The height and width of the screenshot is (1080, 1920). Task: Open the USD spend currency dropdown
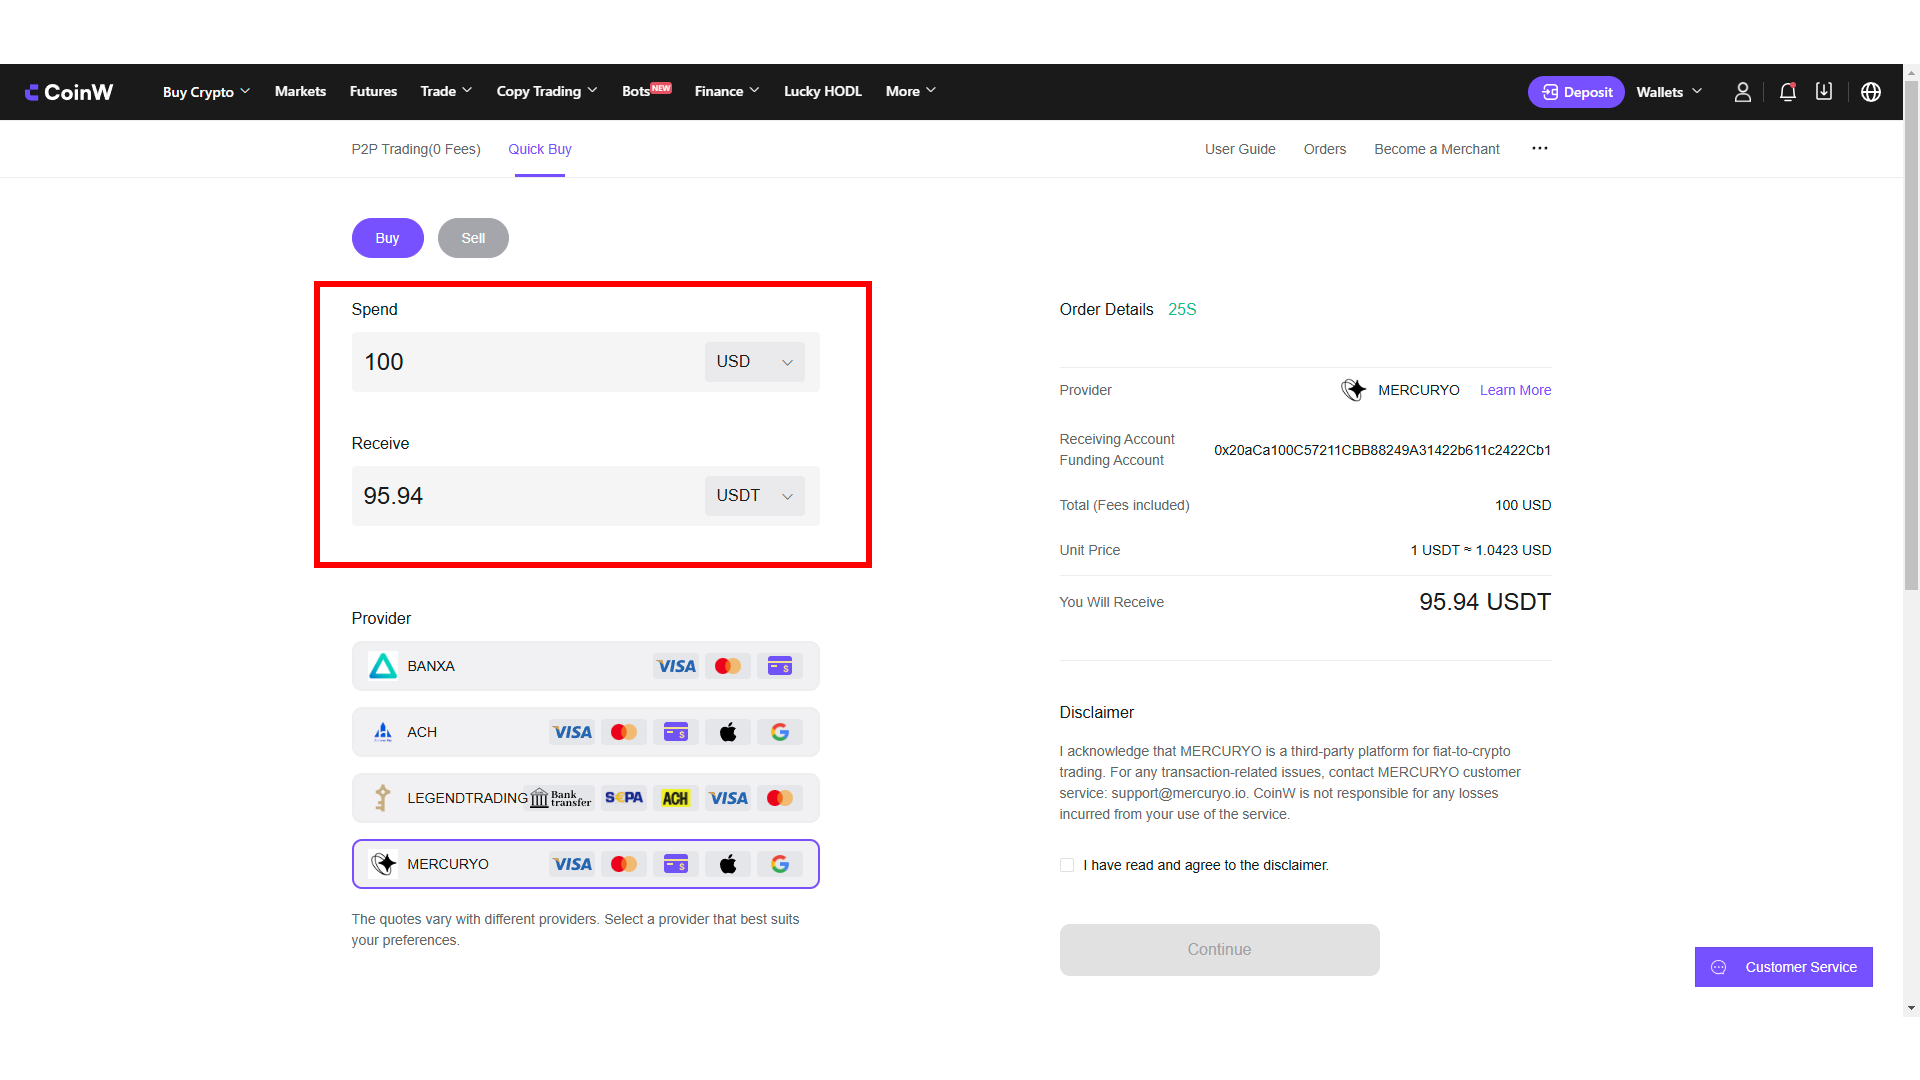click(755, 362)
